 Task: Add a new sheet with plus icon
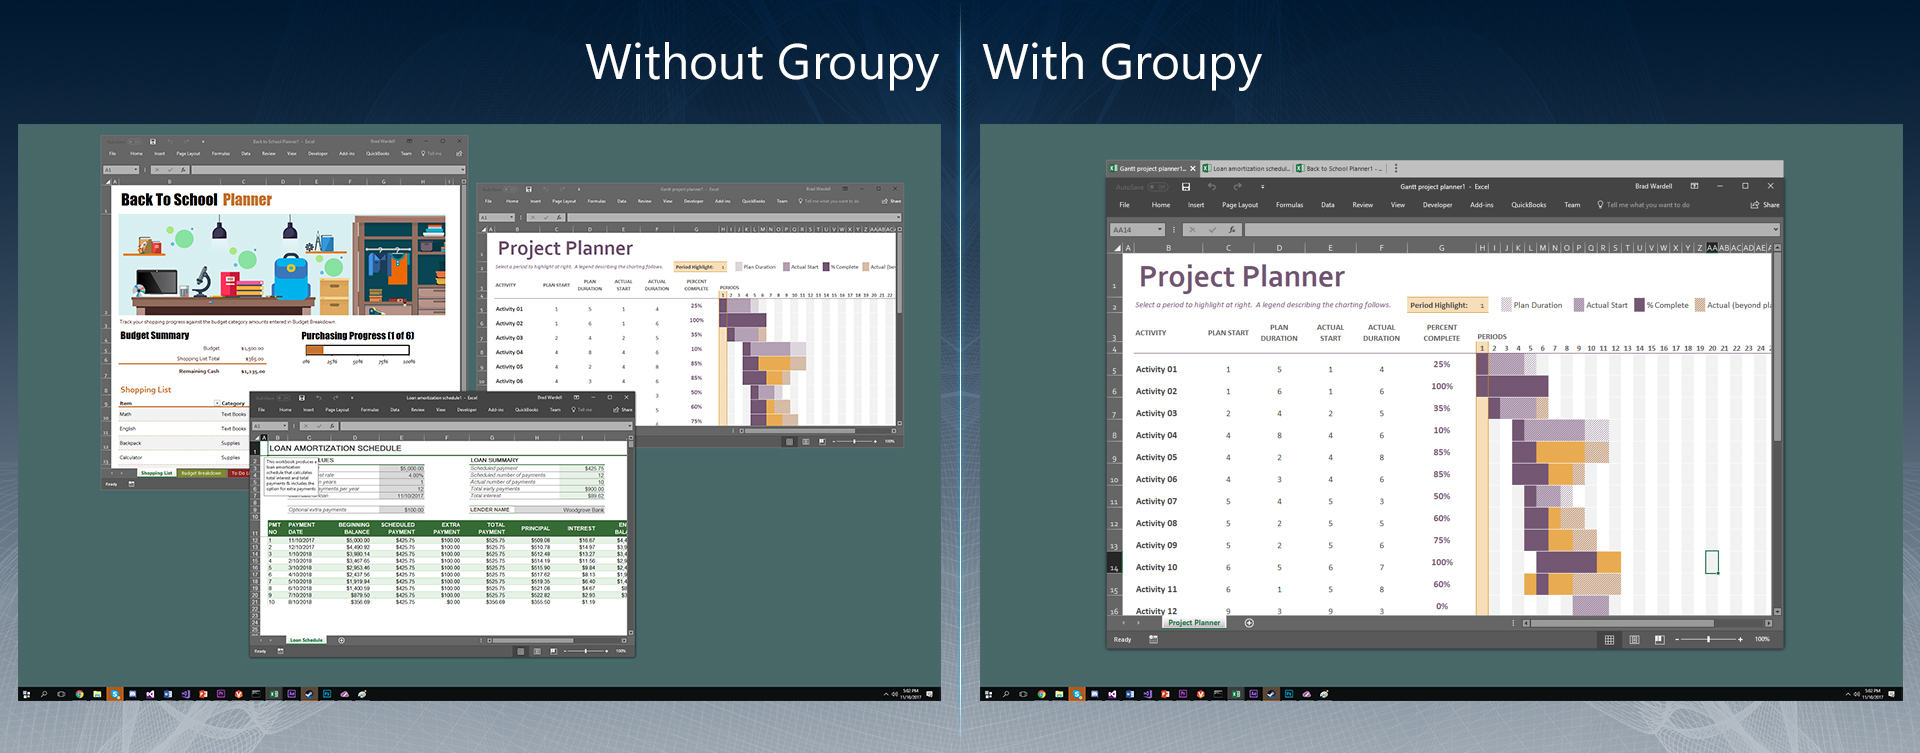click(x=1249, y=623)
